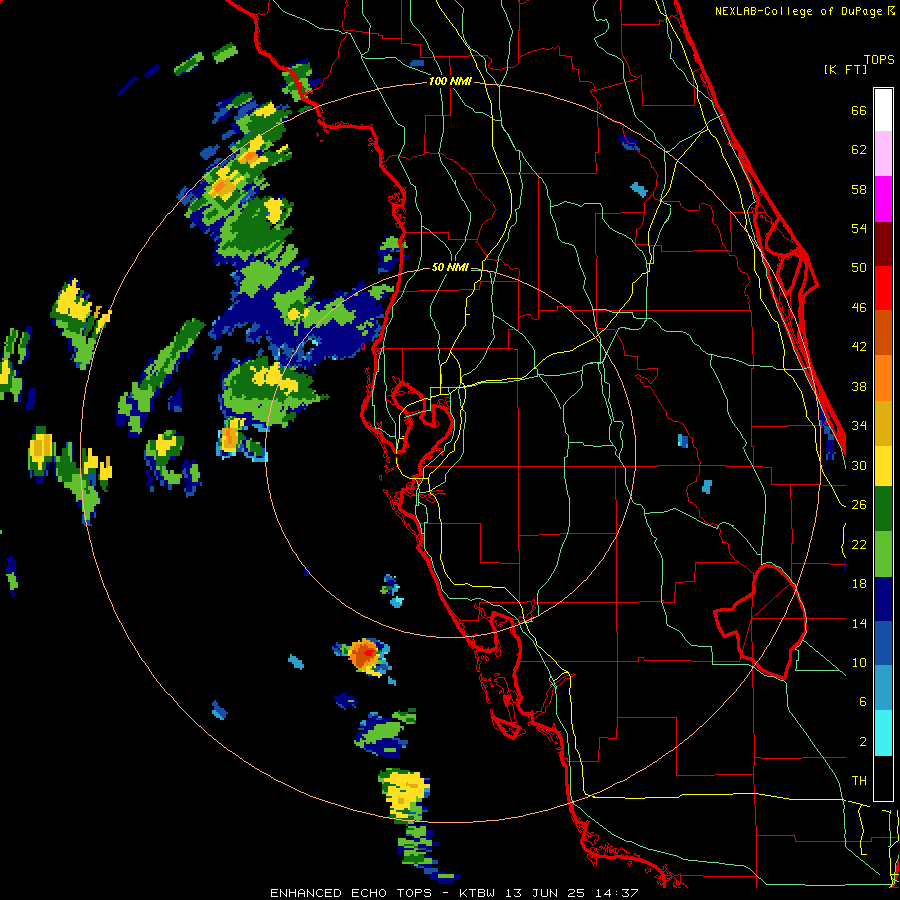
Task: Click the legend value 38
Action: coord(859,386)
